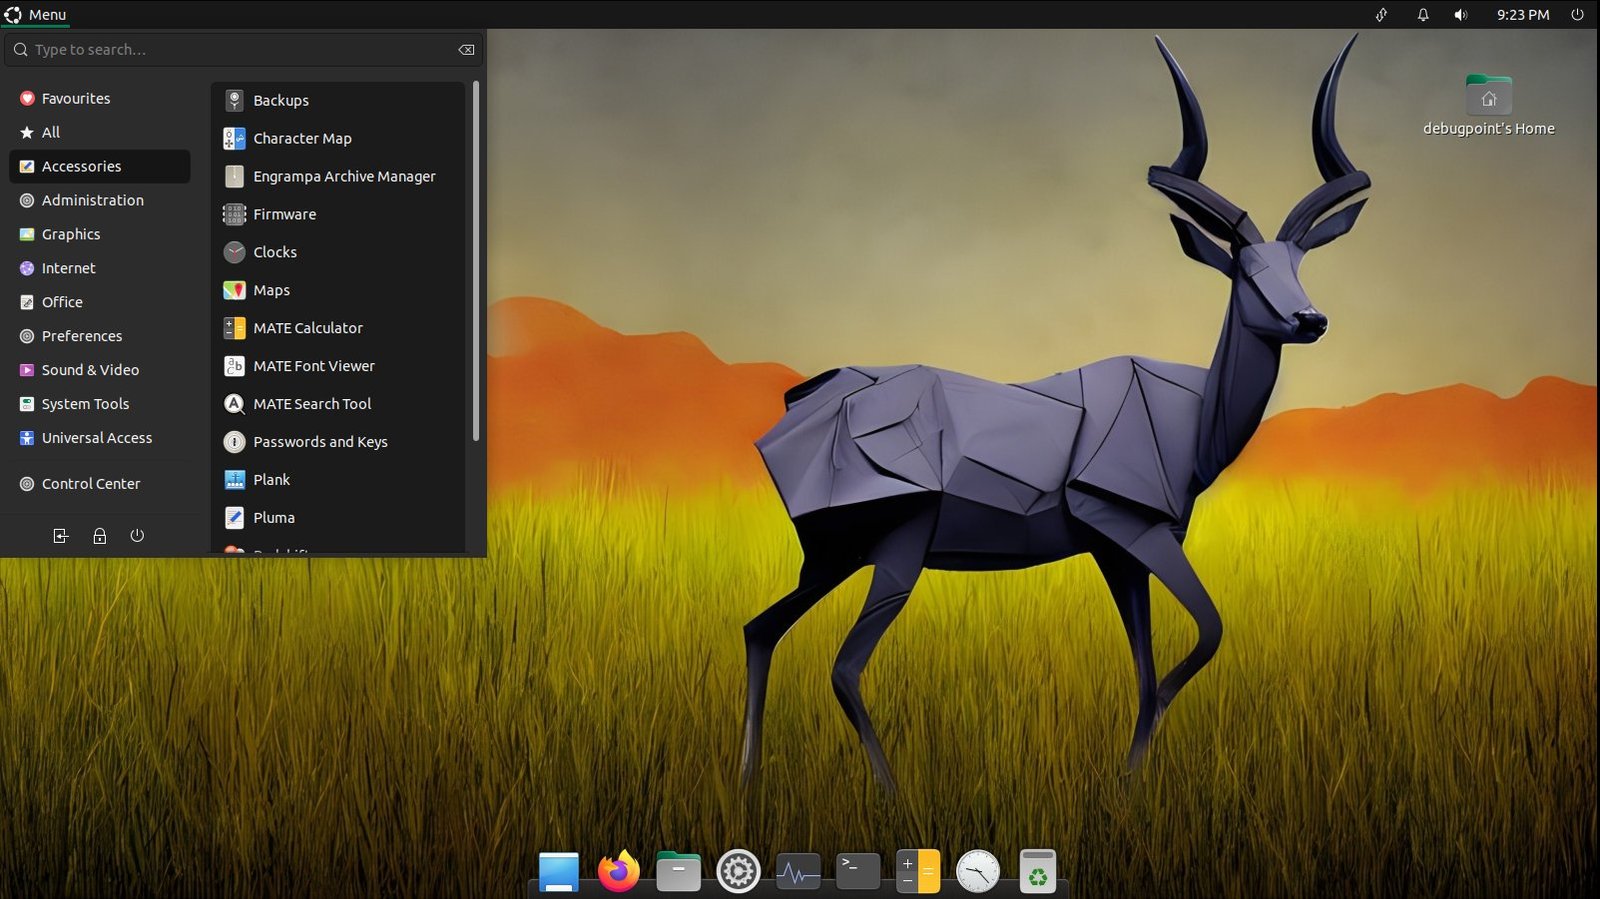Launch System Monitor from the dock
This screenshot has width=1600, height=899.
pyautogui.click(x=798, y=872)
